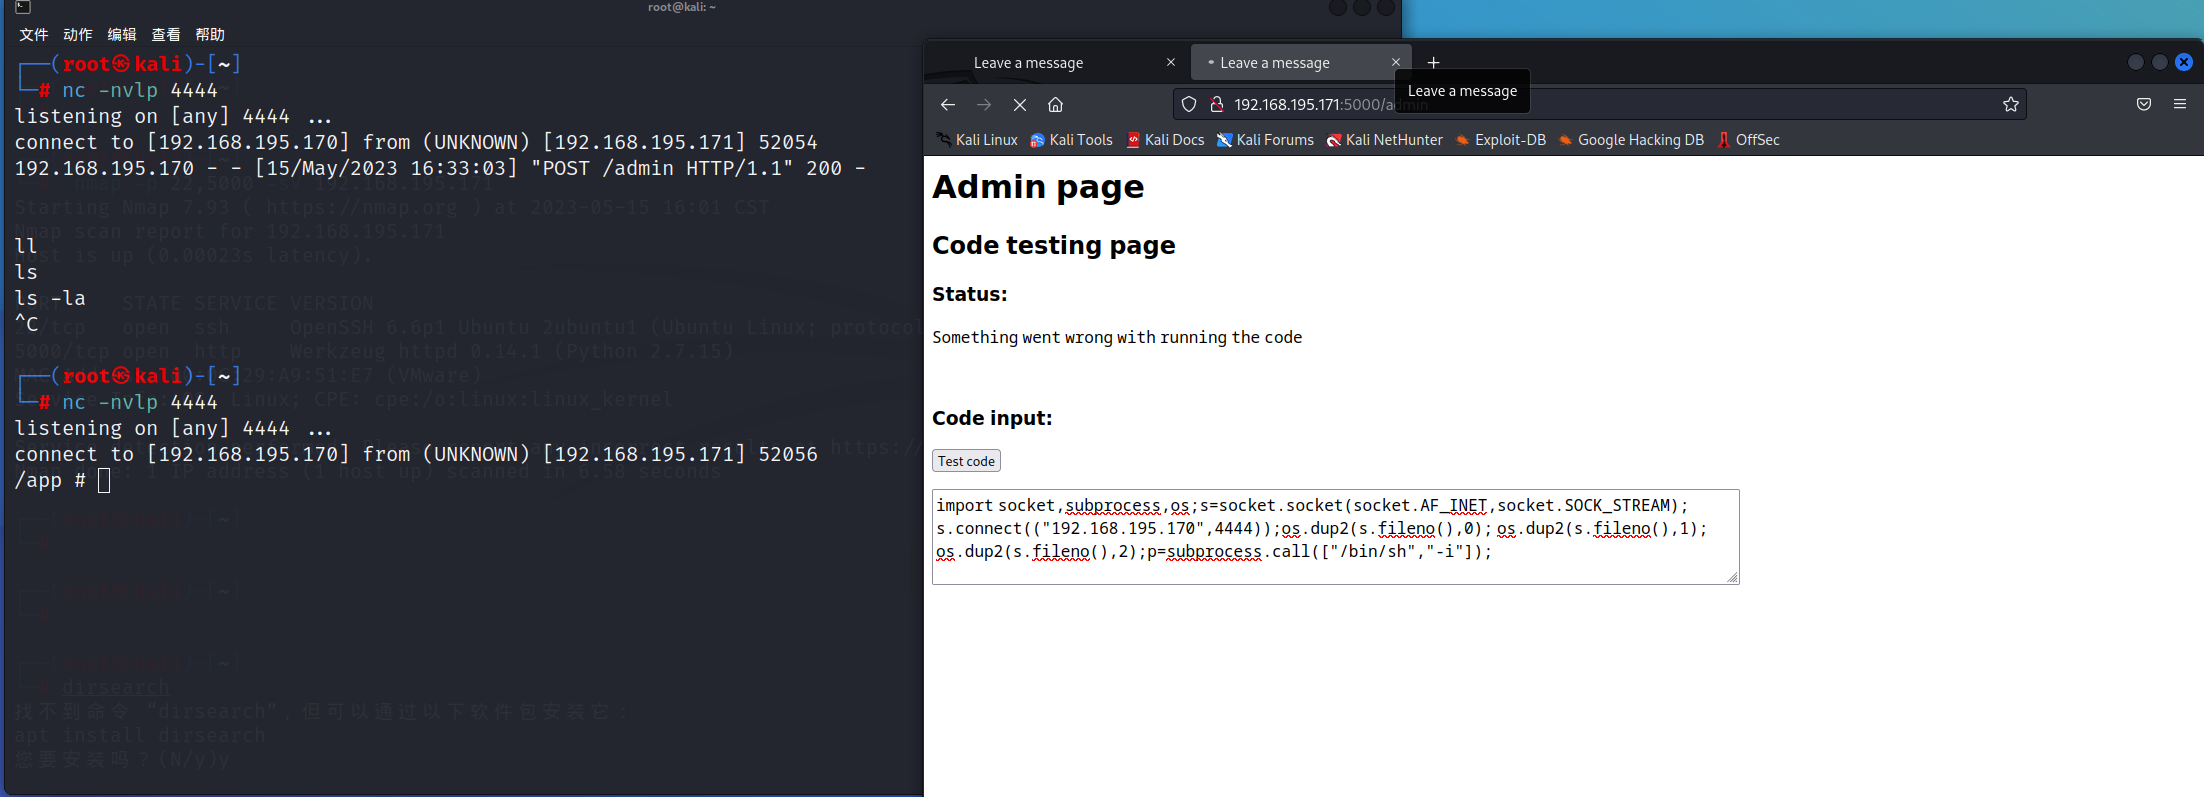
Task: Open the Kali Linux bookmark
Action: (x=977, y=140)
